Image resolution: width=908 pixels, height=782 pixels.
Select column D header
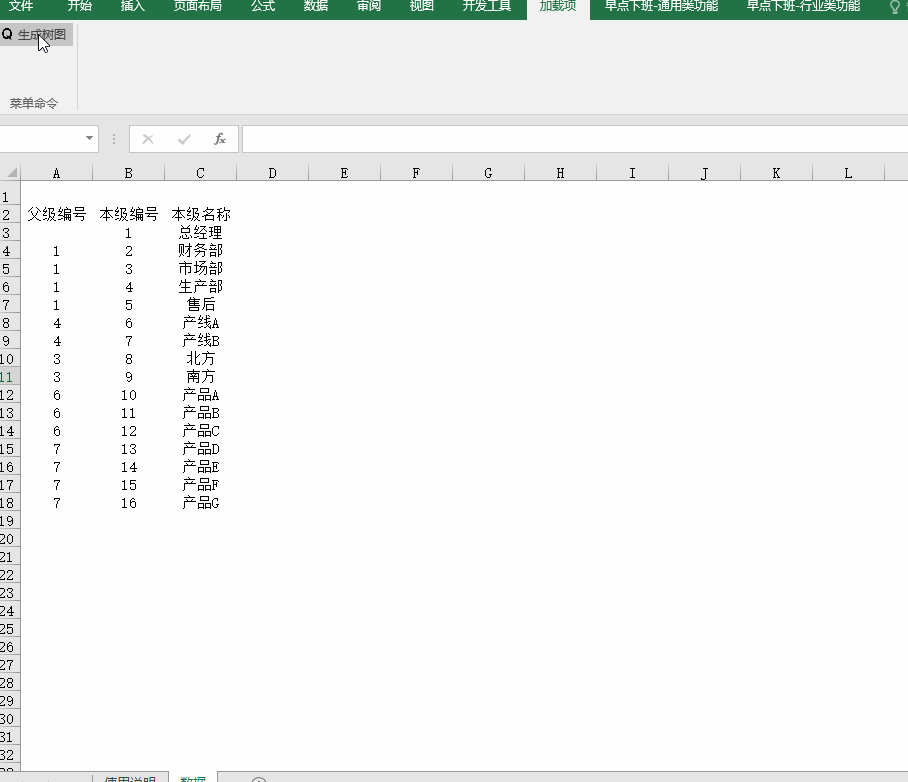click(272, 173)
